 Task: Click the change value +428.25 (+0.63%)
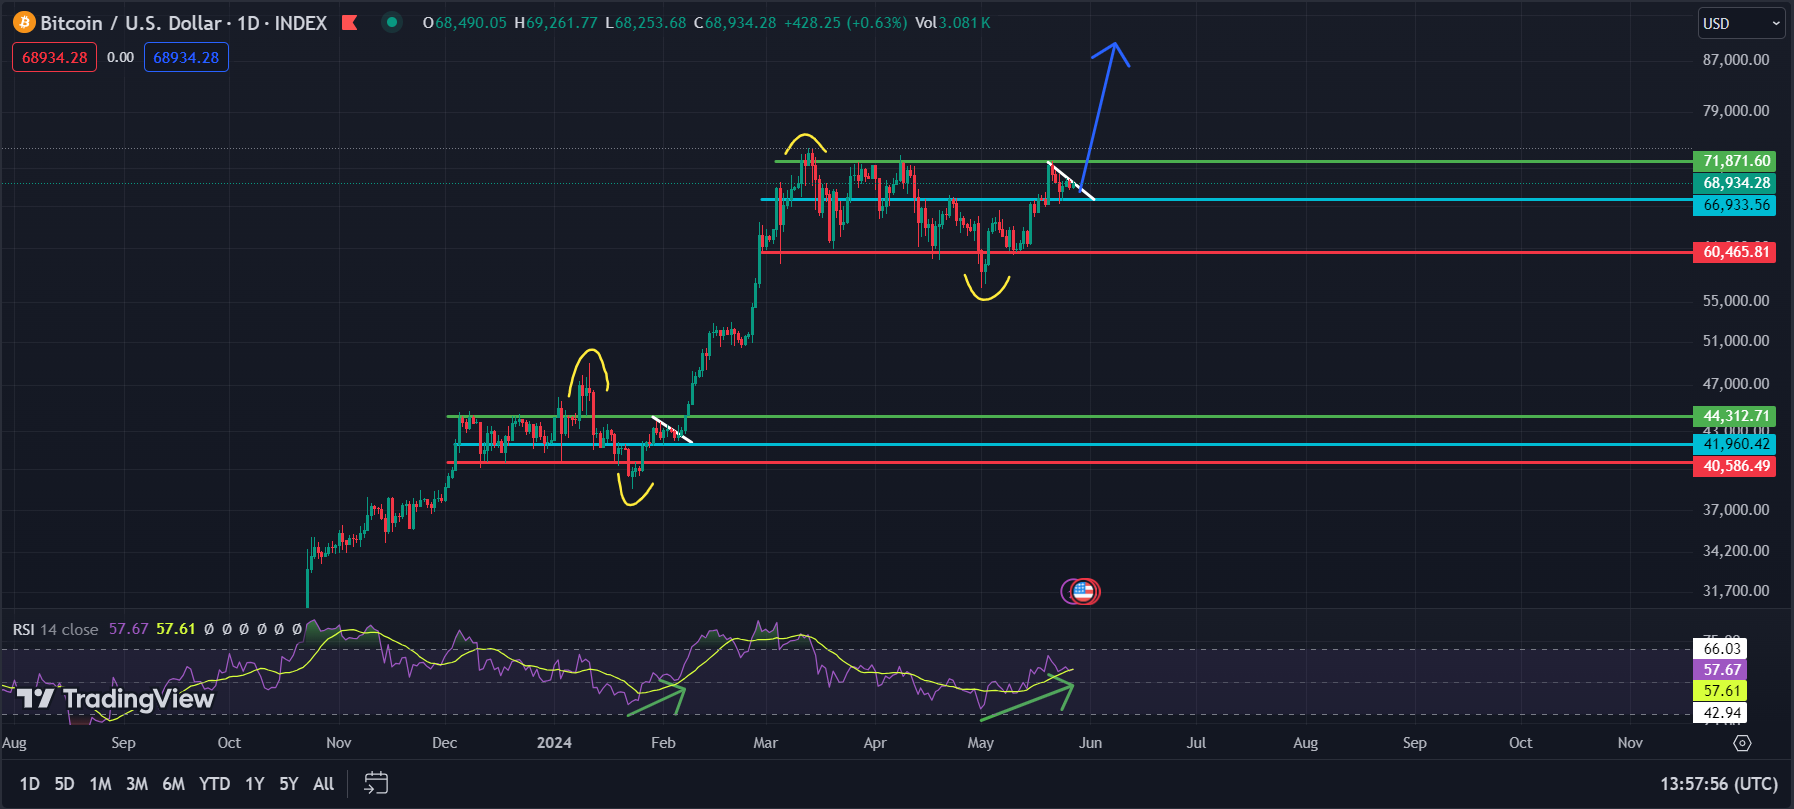(x=846, y=22)
